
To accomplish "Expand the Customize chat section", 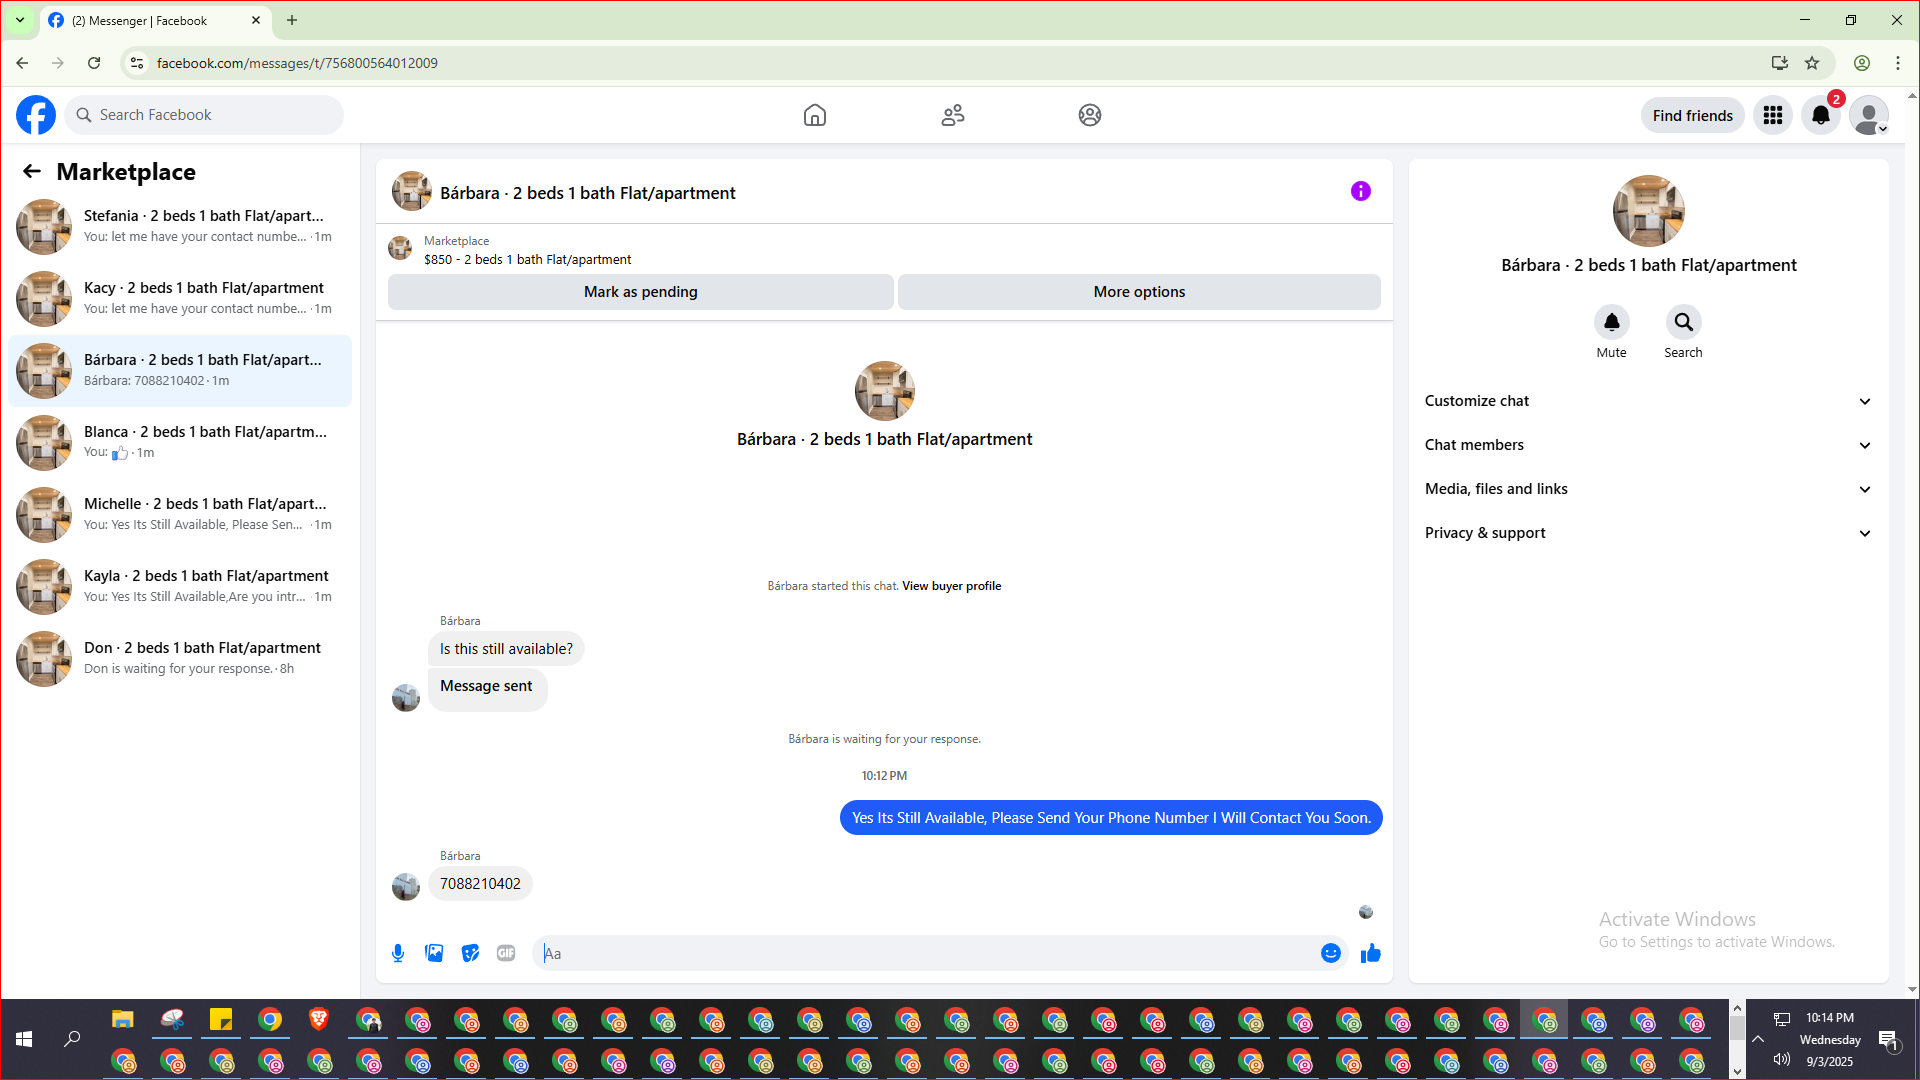I will [x=1648, y=401].
